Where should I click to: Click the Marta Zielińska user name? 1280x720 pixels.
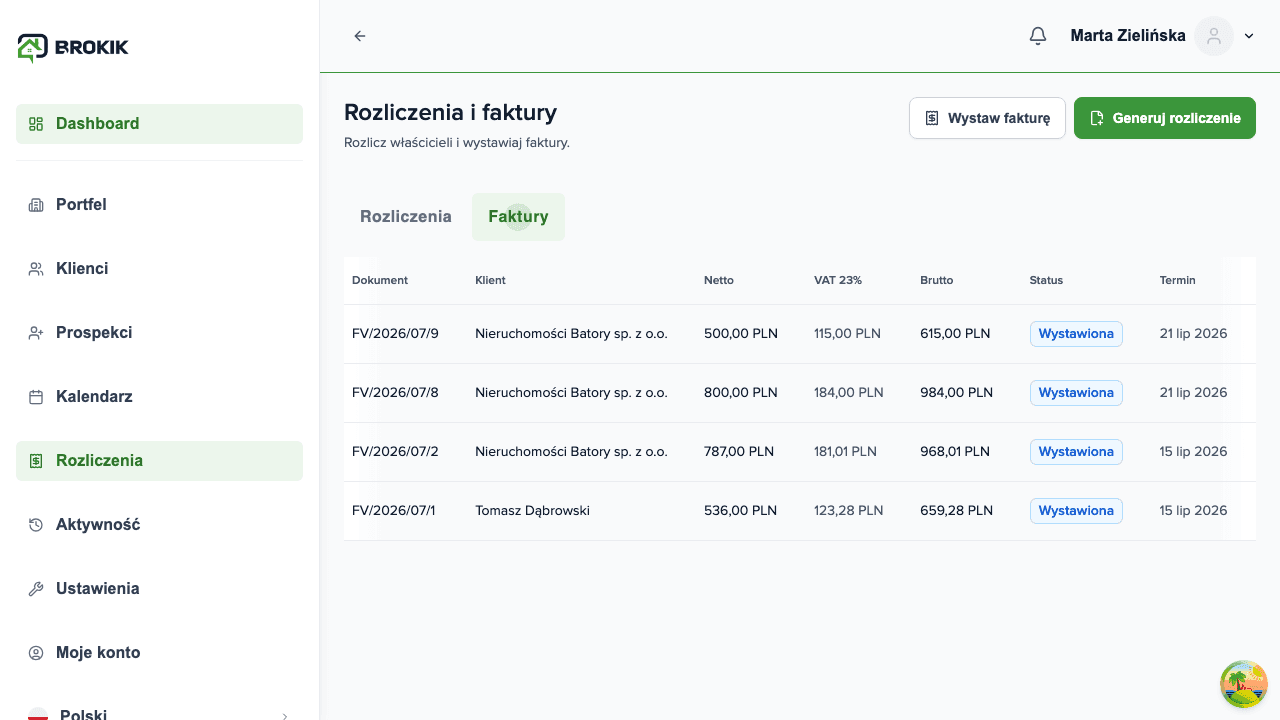[1128, 36]
